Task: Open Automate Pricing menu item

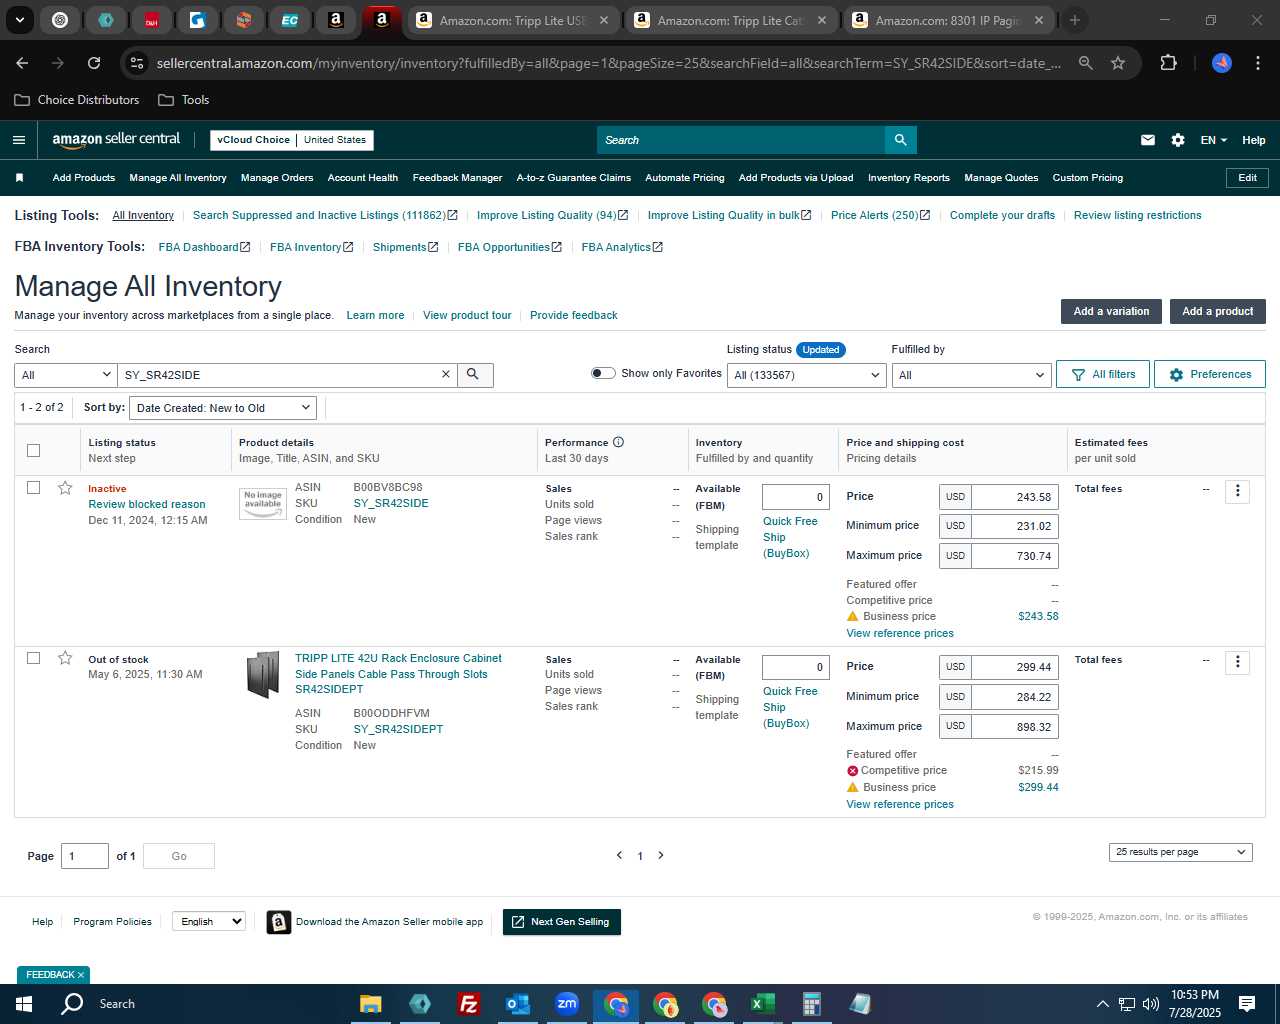Action: click(685, 178)
